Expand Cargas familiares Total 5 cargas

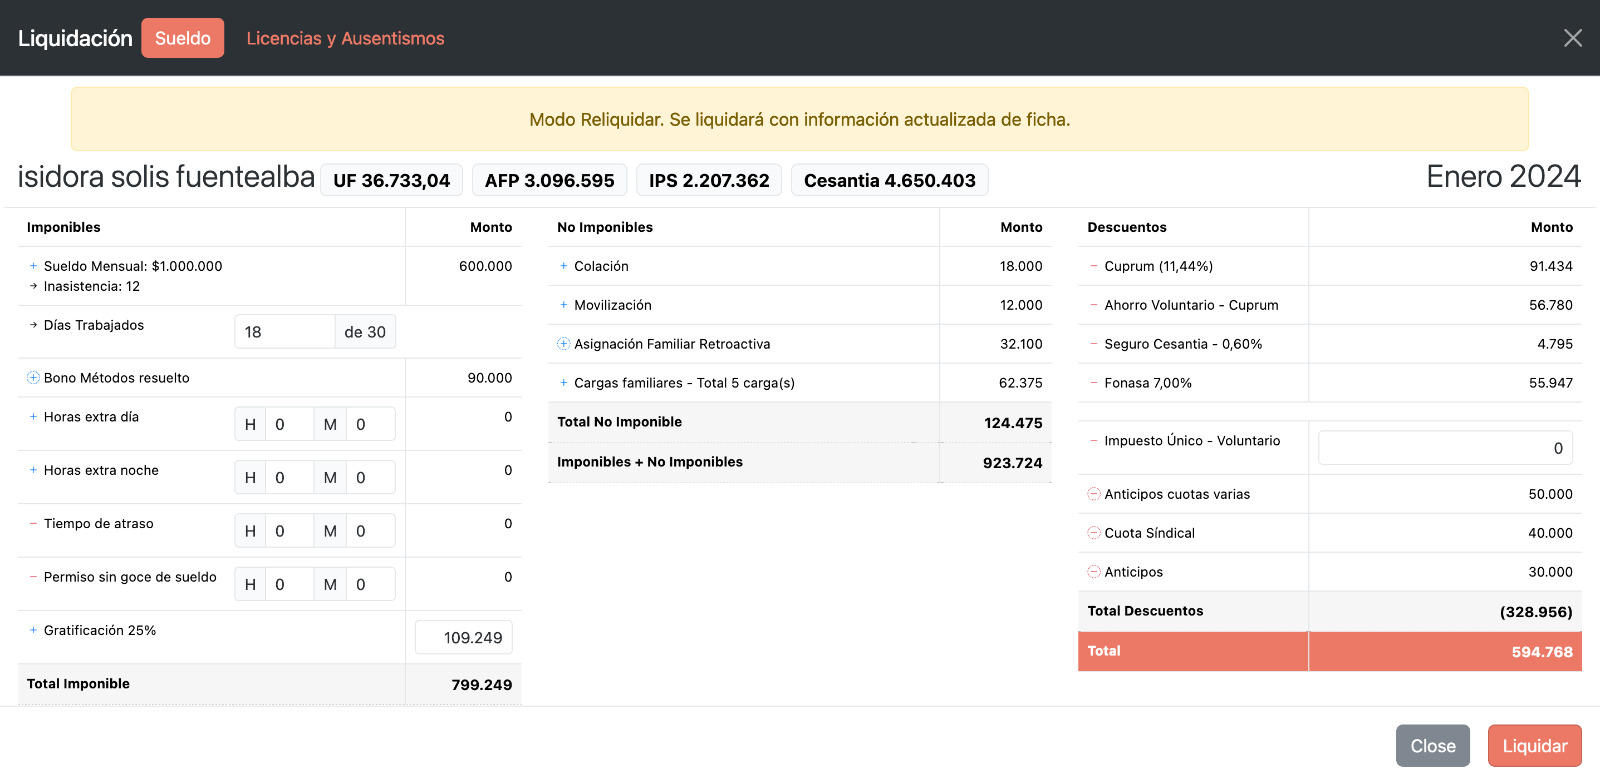(x=564, y=383)
